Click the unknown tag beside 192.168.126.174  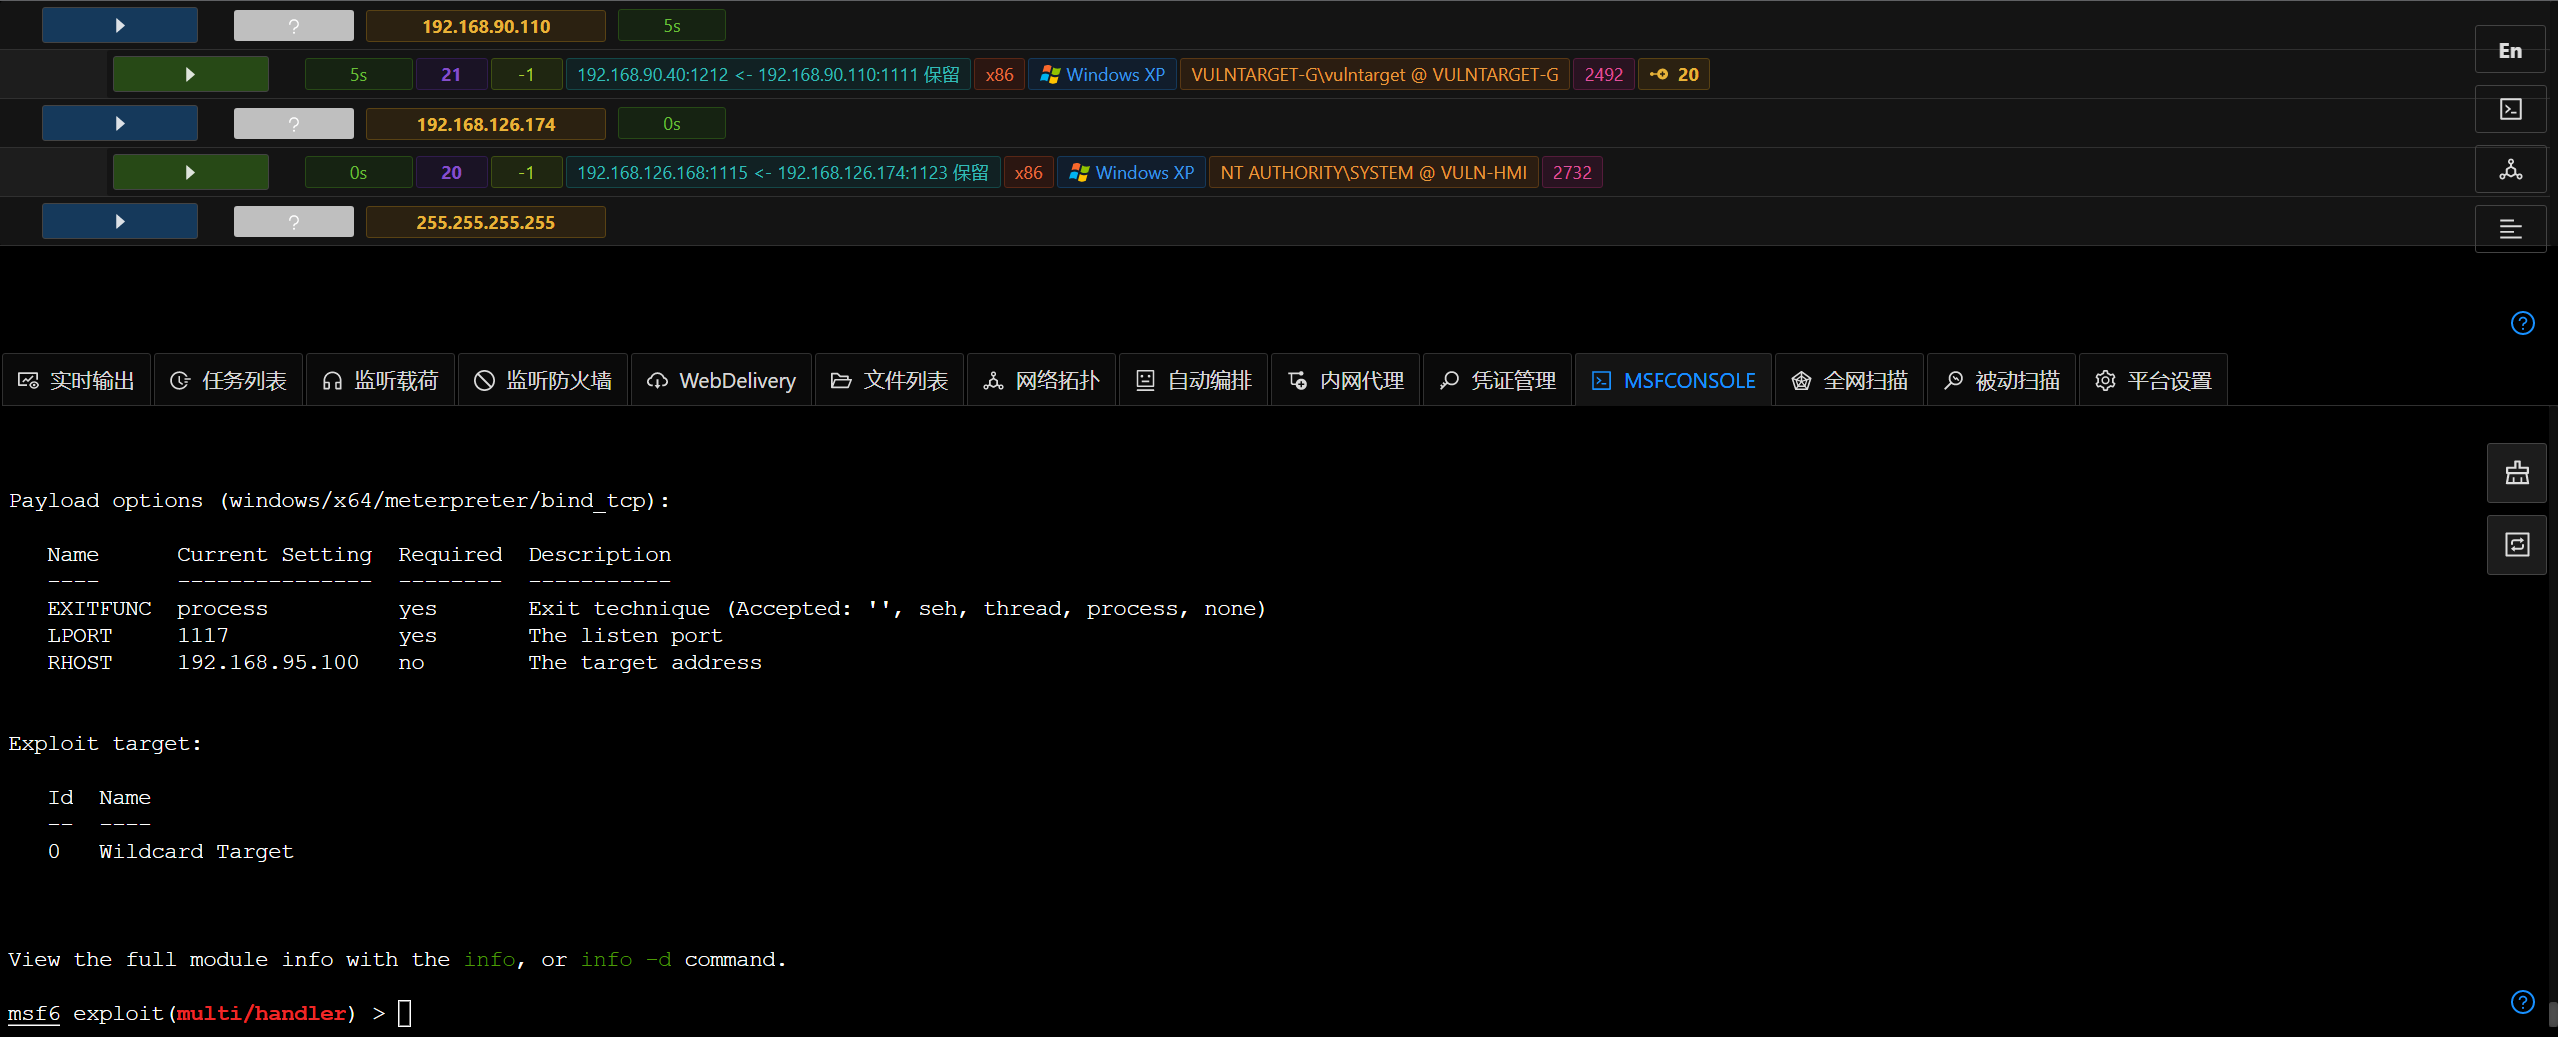coord(294,124)
